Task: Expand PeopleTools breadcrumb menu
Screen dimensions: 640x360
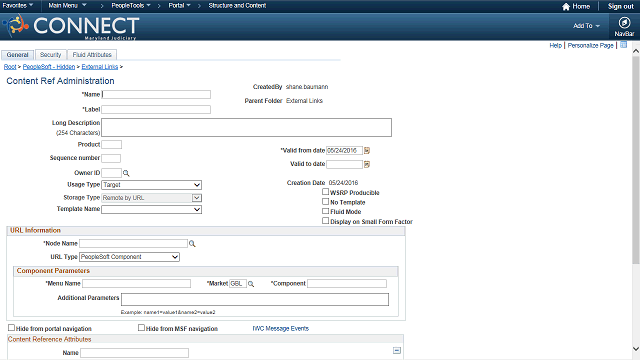Action: coord(131,6)
